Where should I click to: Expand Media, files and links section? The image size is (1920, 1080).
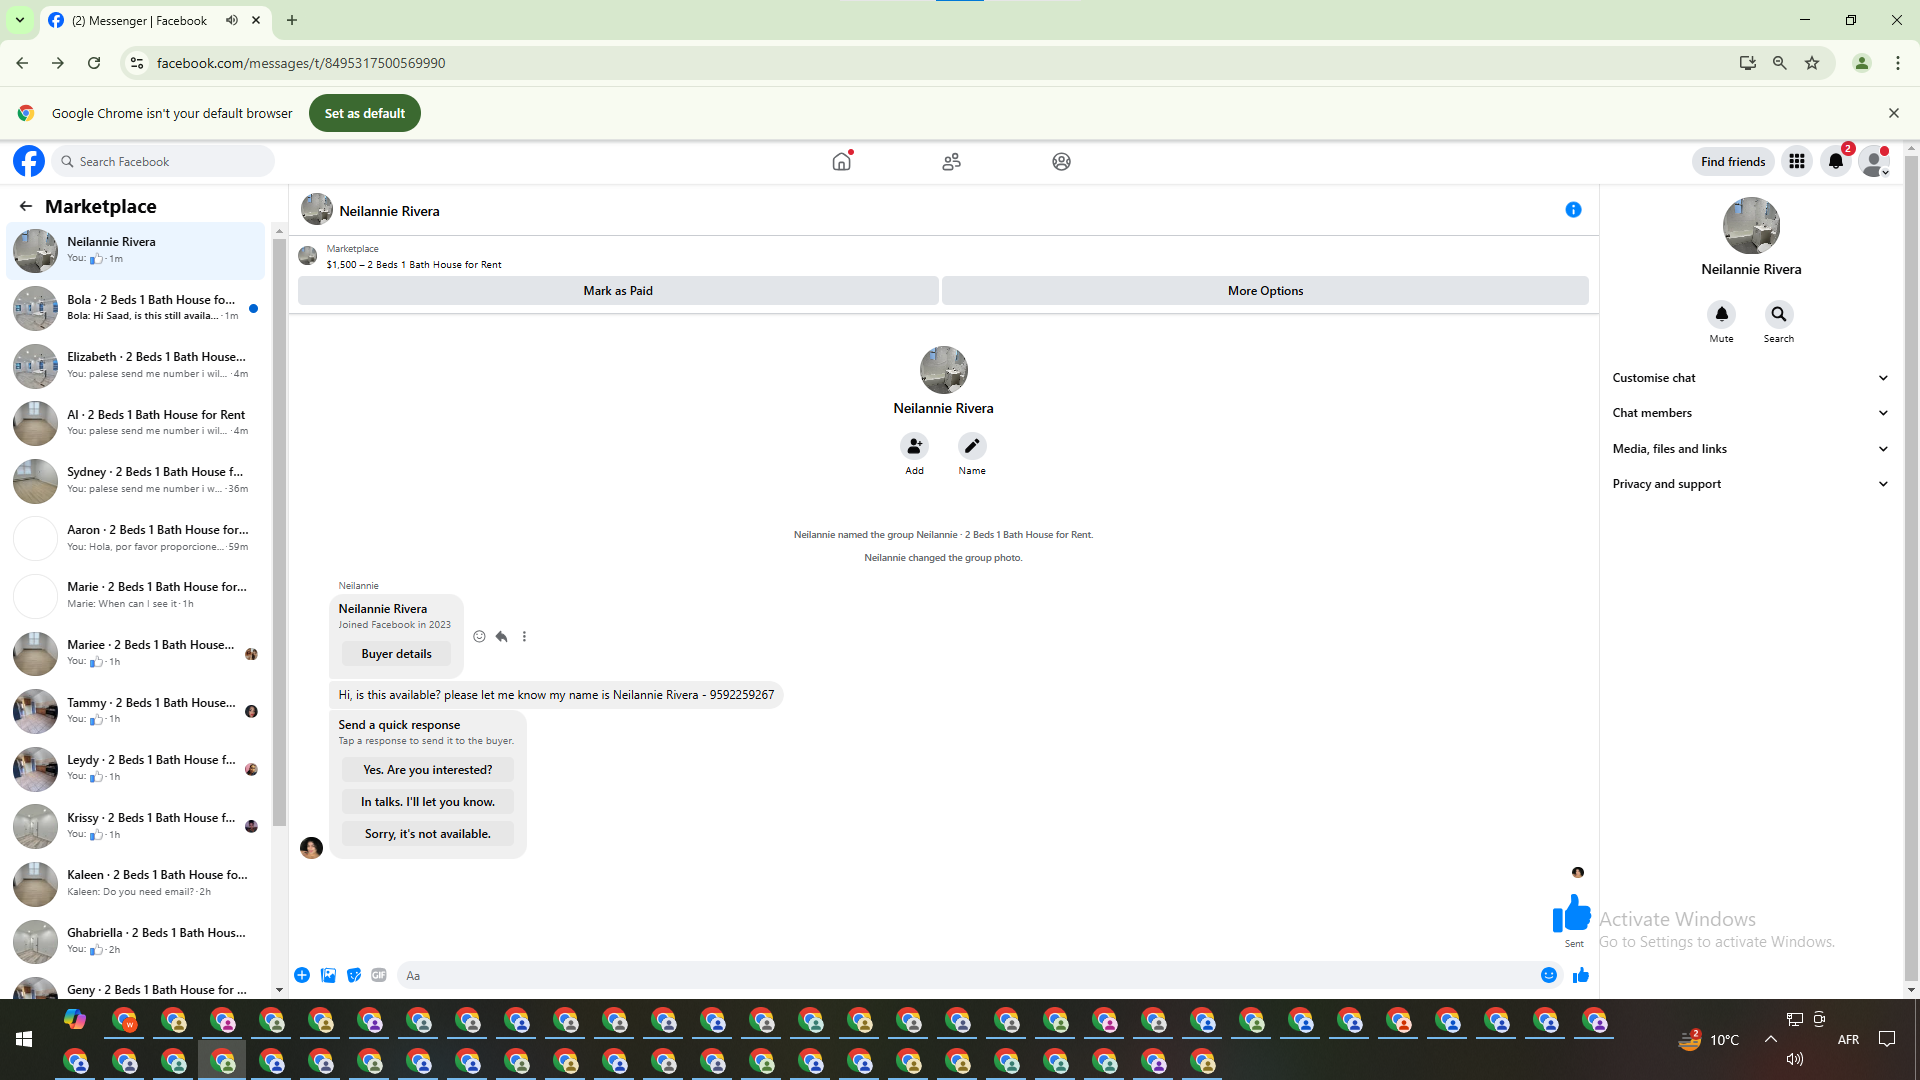[x=1750, y=449]
